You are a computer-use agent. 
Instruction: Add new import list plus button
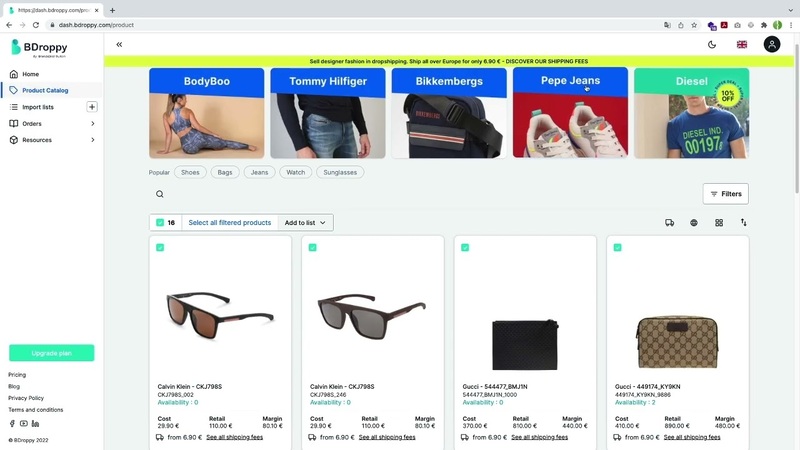tap(92, 107)
